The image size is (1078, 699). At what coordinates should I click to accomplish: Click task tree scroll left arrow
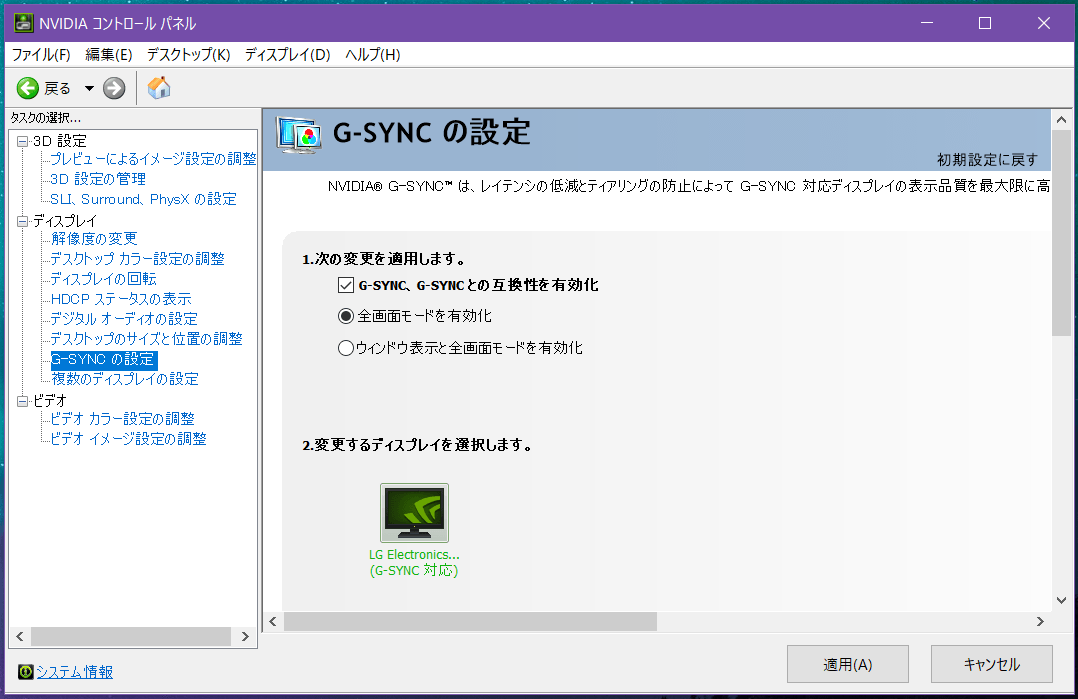click(20, 636)
